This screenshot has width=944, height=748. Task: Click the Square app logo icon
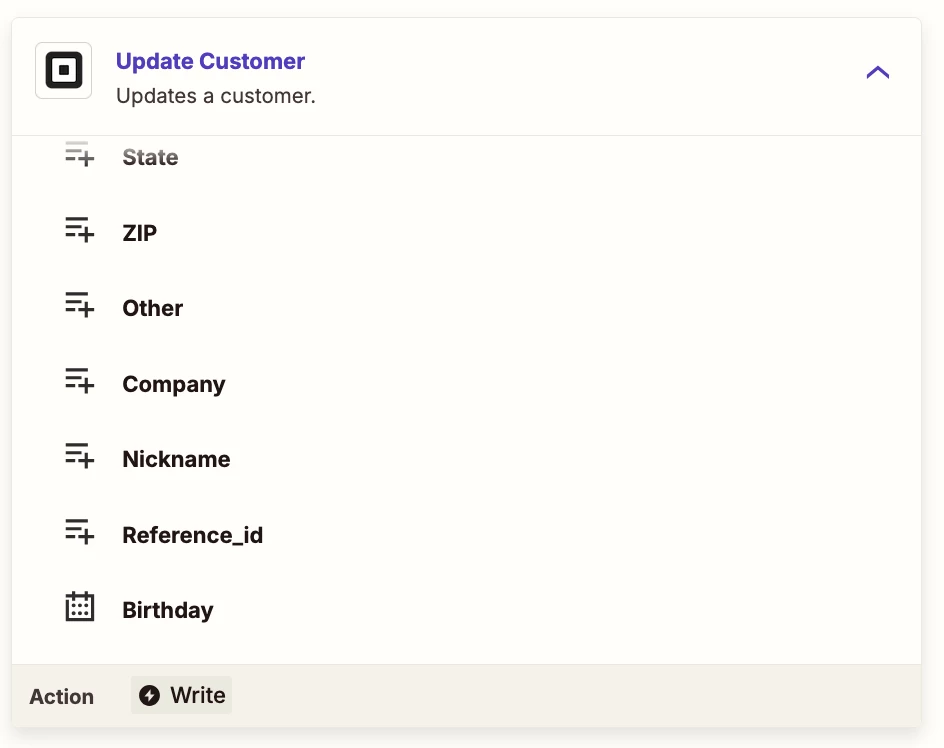pyautogui.click(x=63, y=70)
